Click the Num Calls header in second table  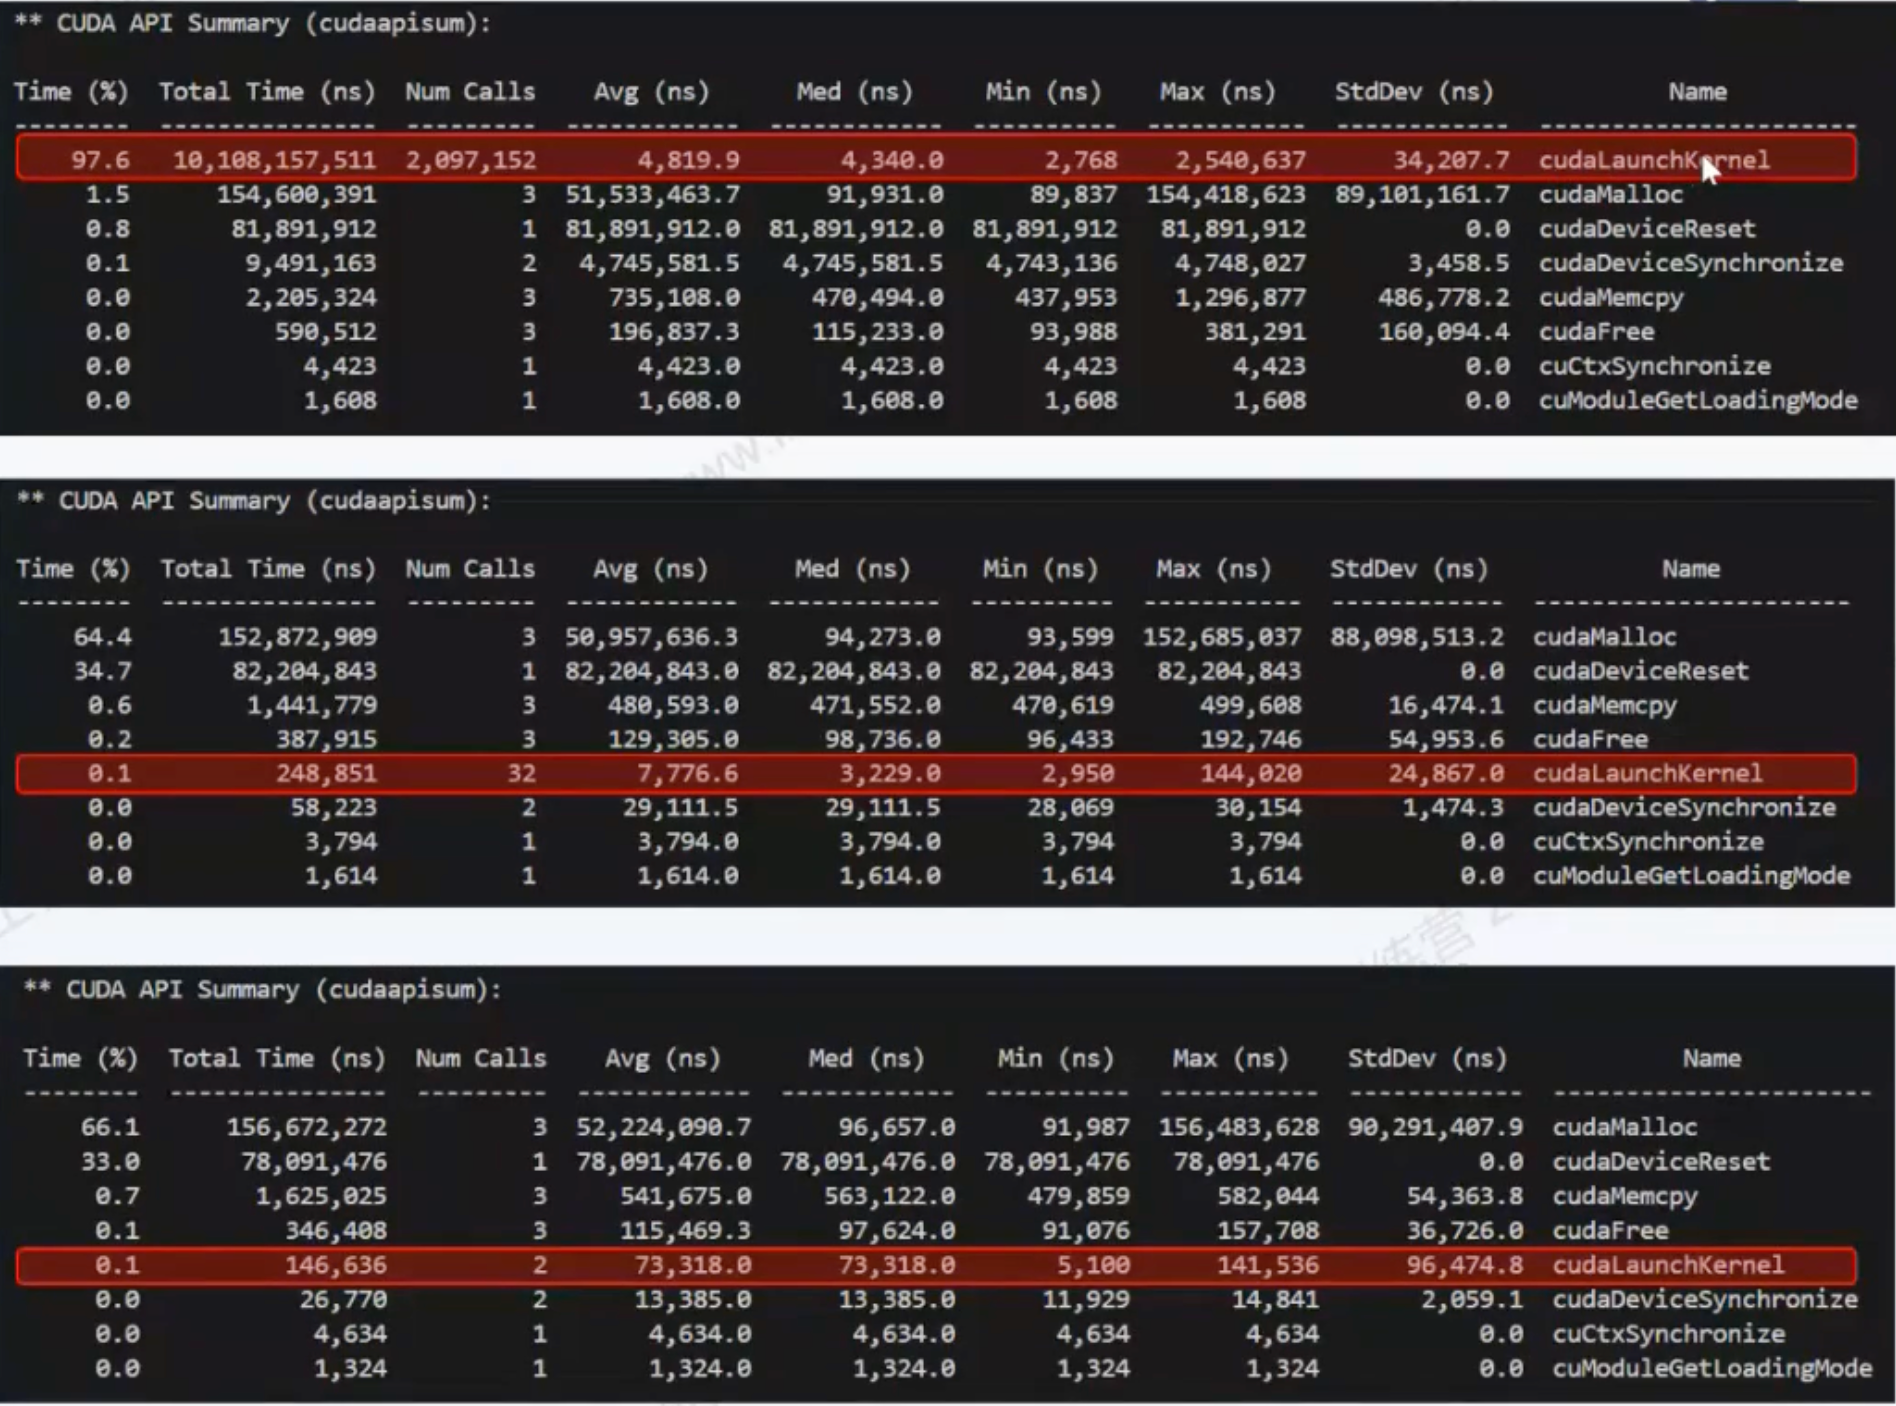[470, 569]
